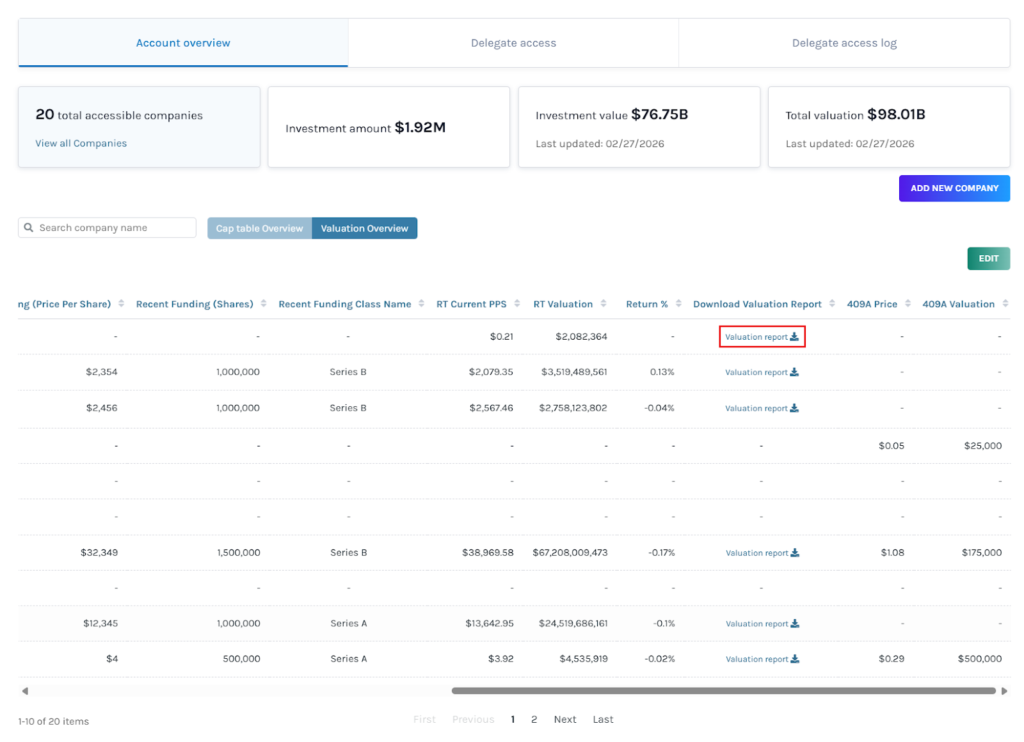Click the search magnifier icon in company search box
Screen dimensions: 1024x742
(x=28, y=227)
